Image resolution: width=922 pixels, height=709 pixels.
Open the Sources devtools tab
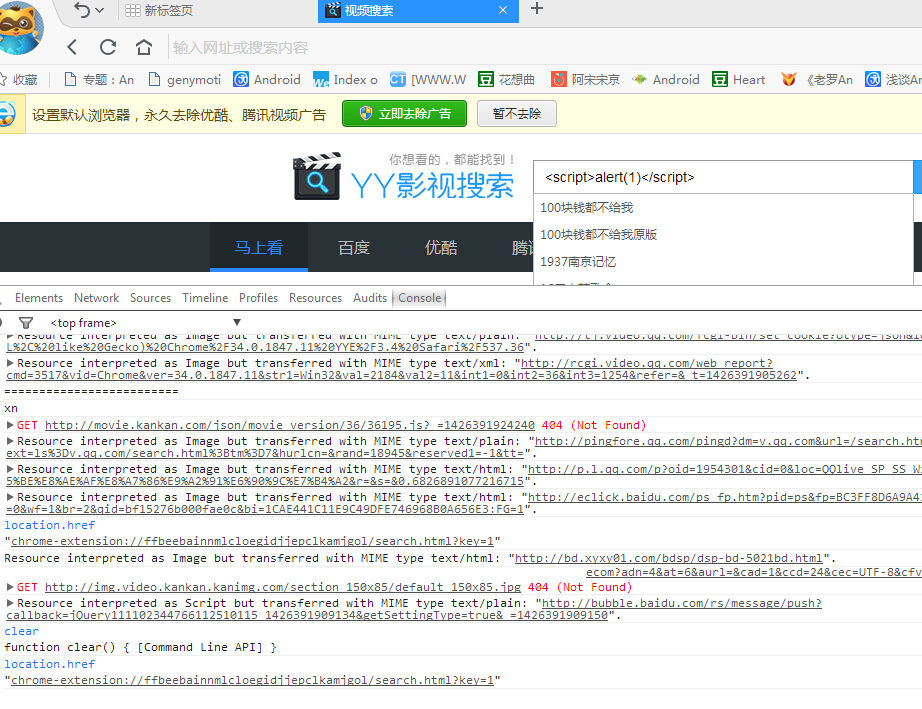tap(151, 298)
